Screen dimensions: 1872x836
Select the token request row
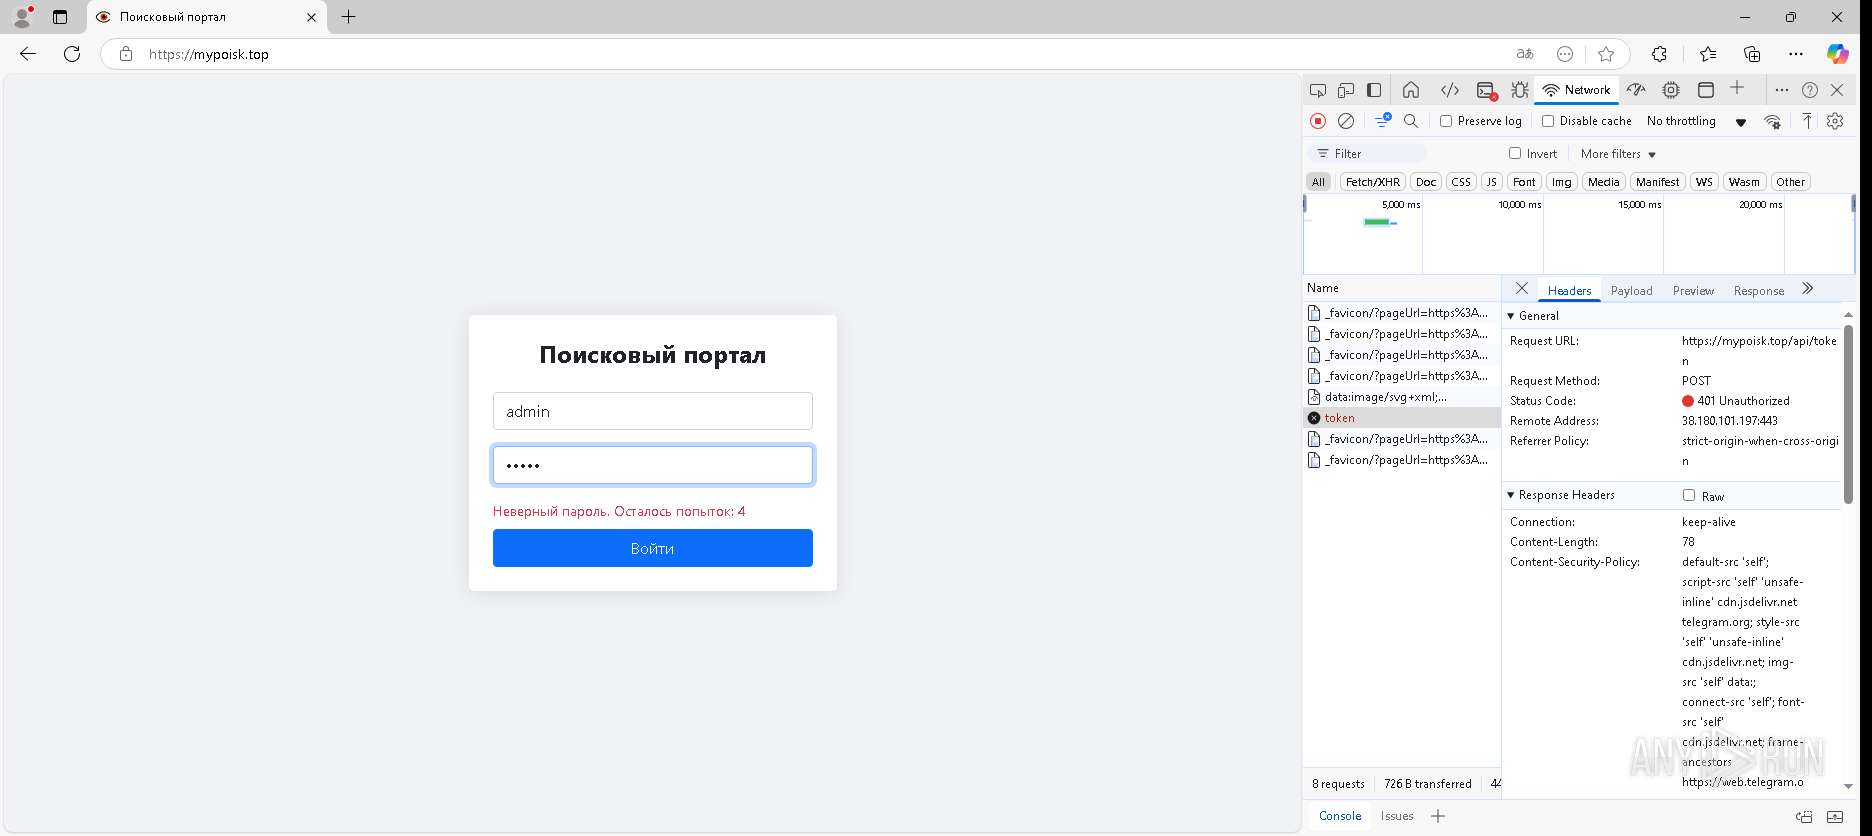1402,418
